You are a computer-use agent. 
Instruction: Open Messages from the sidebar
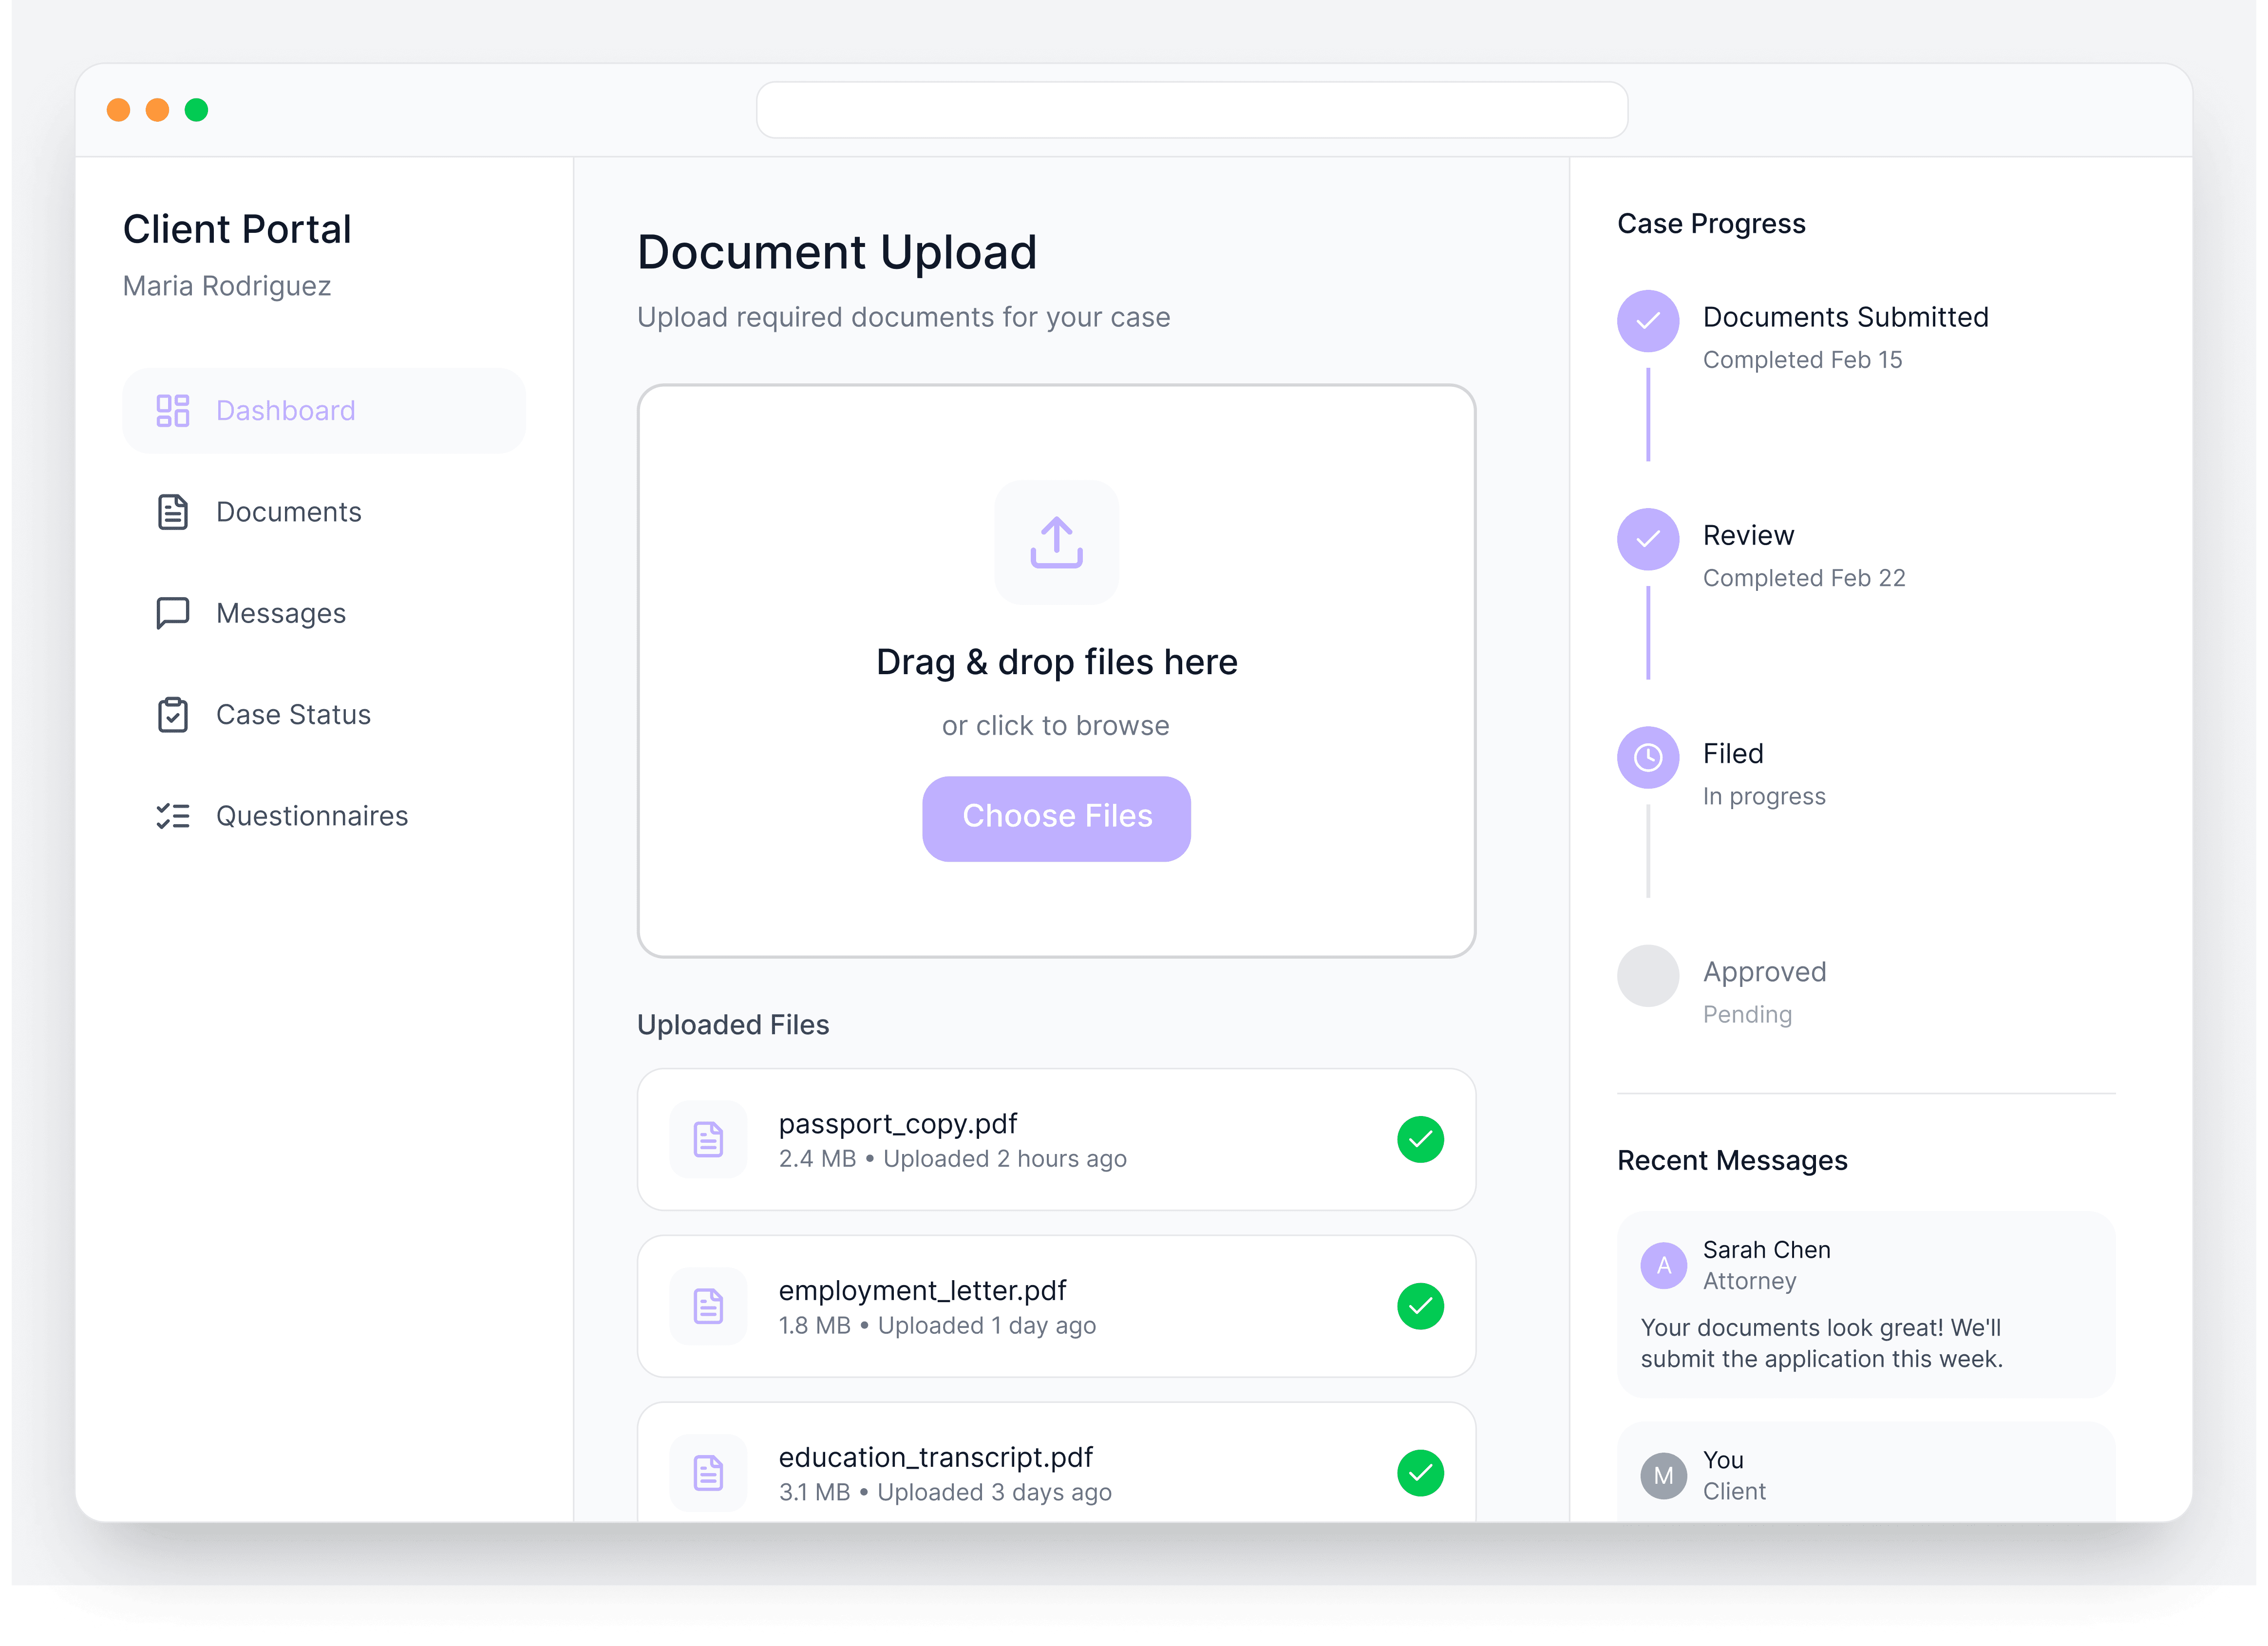[280, 613]
